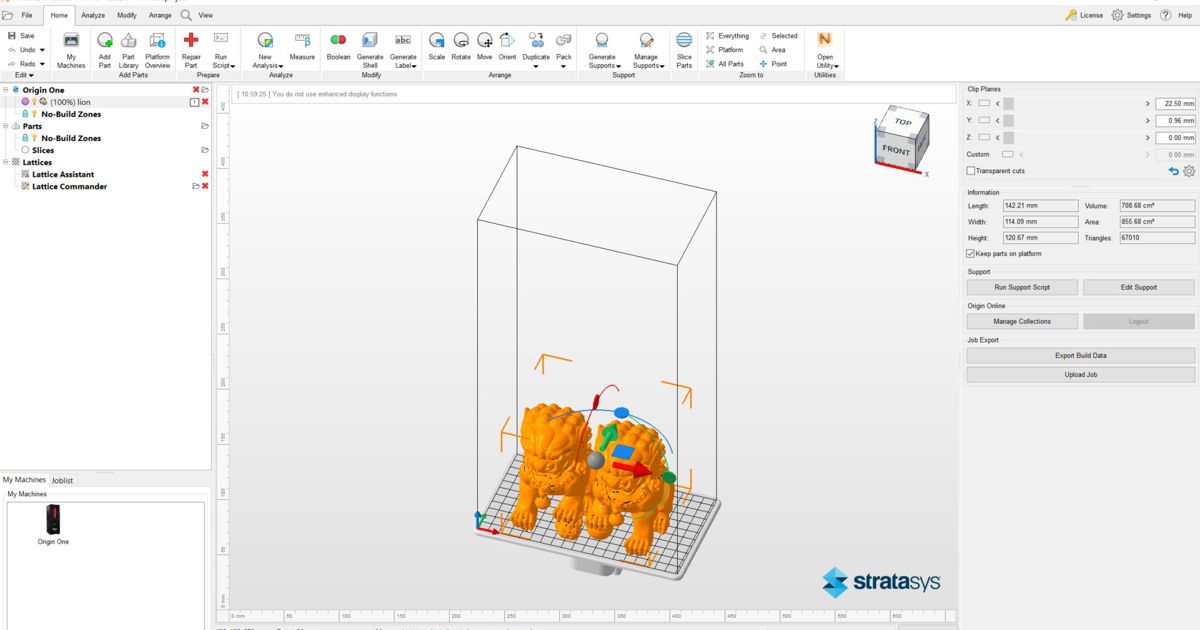
Task: Switch to the Joblist tab
Action: pos(62,480)
